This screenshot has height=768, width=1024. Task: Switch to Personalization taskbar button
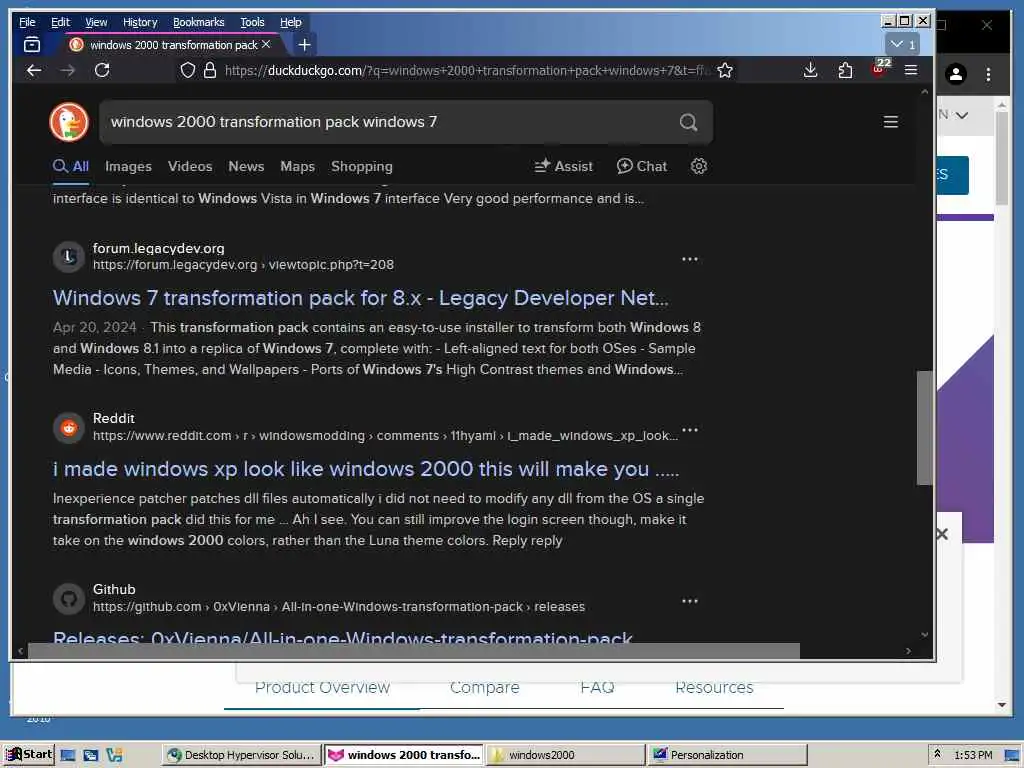pos(728,755)
